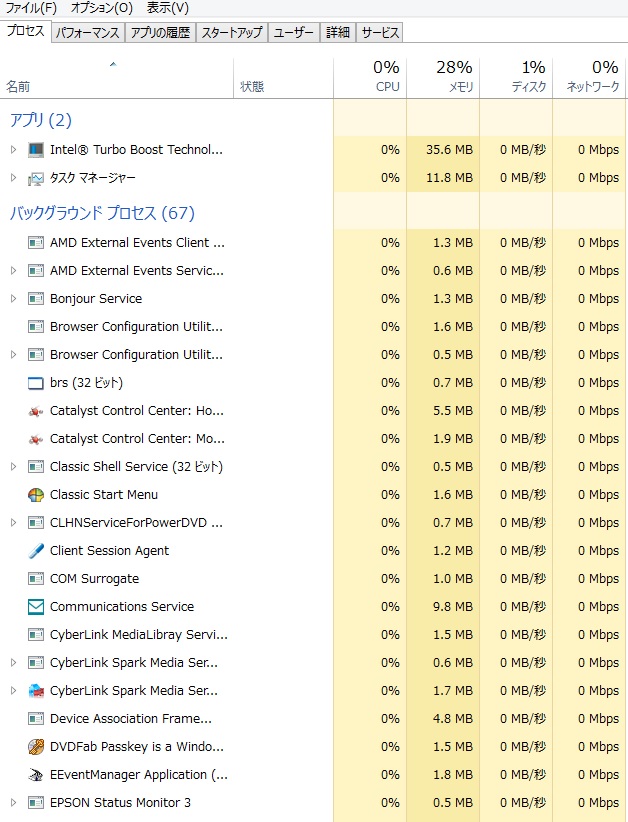The image size is (628, 822).
Task: Click the Classic Start Menu shell icon
Action: (x=36, y=495)
